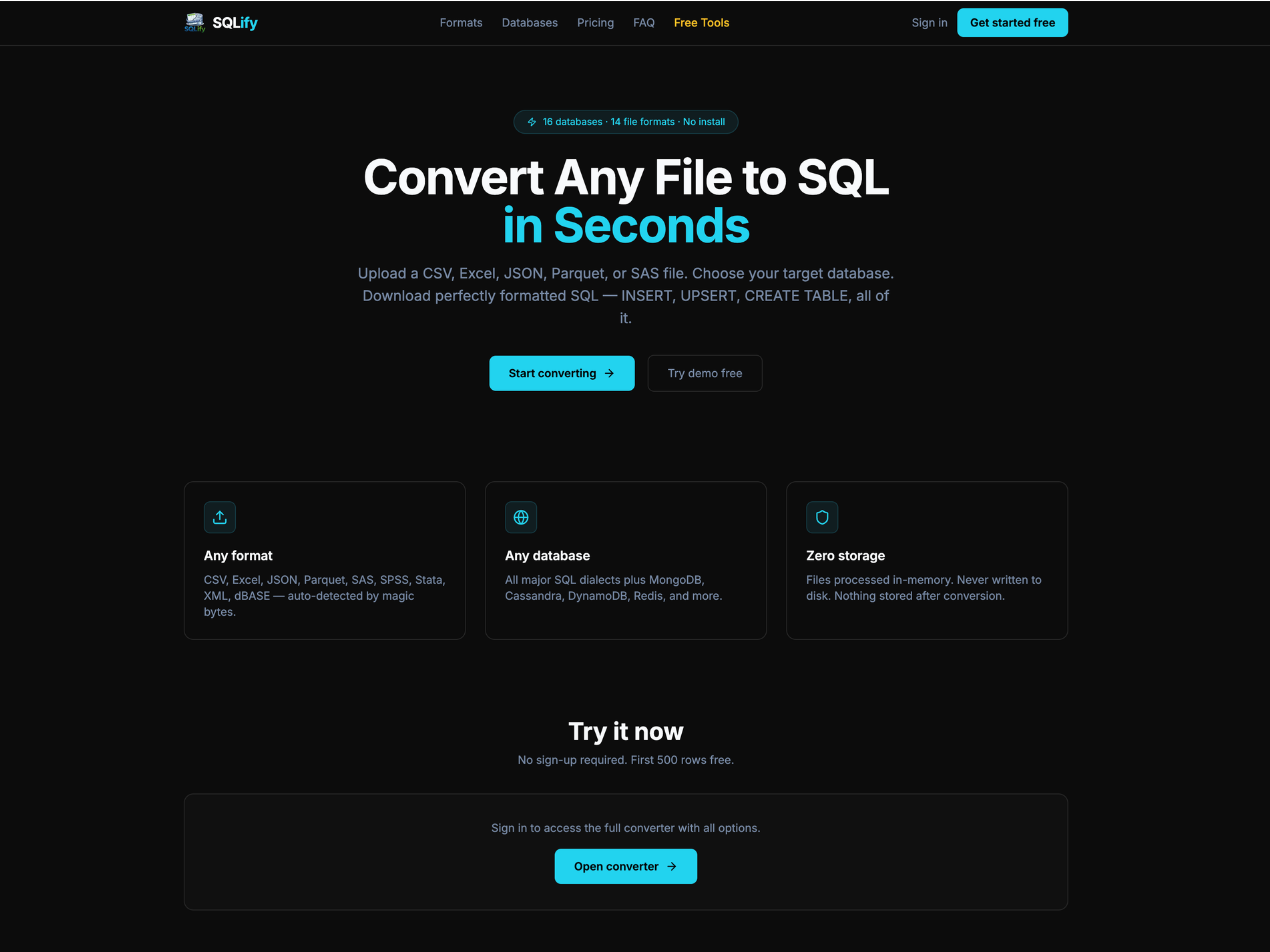The width and height of the screenshot is (1270, 952).
Task: Click Sign in
Action: pyautogui.click(x=929, y=22)
